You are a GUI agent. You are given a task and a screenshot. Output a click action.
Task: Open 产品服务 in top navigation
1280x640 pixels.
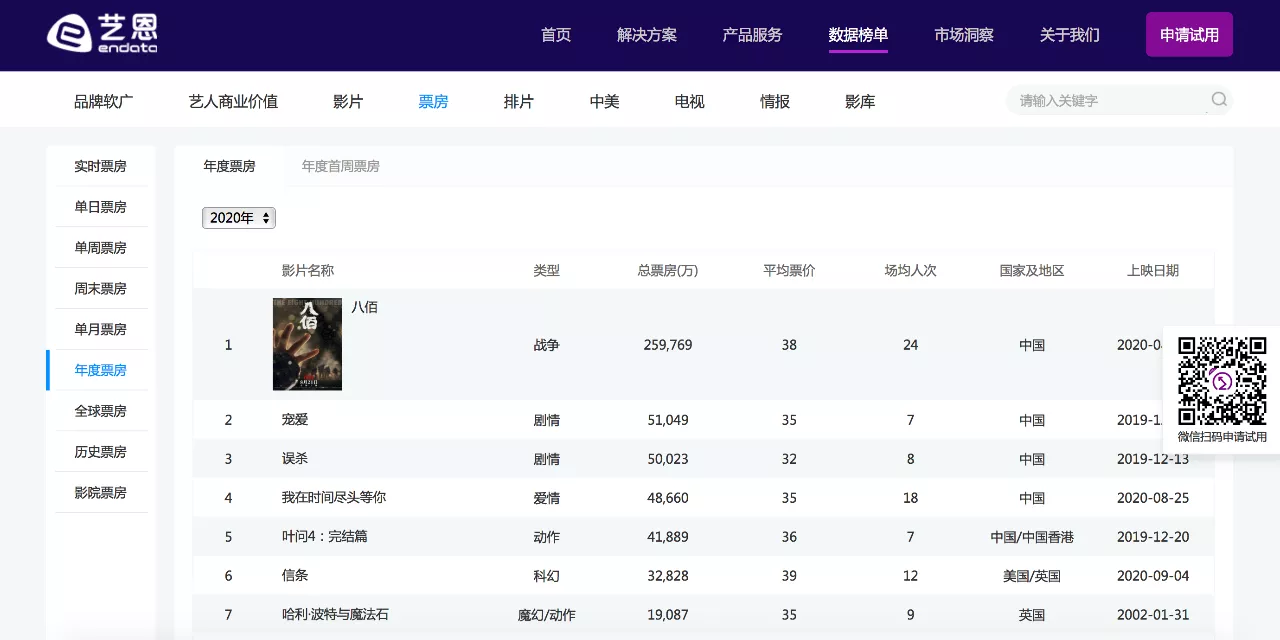pyautogui.click(x=752, y=35)
